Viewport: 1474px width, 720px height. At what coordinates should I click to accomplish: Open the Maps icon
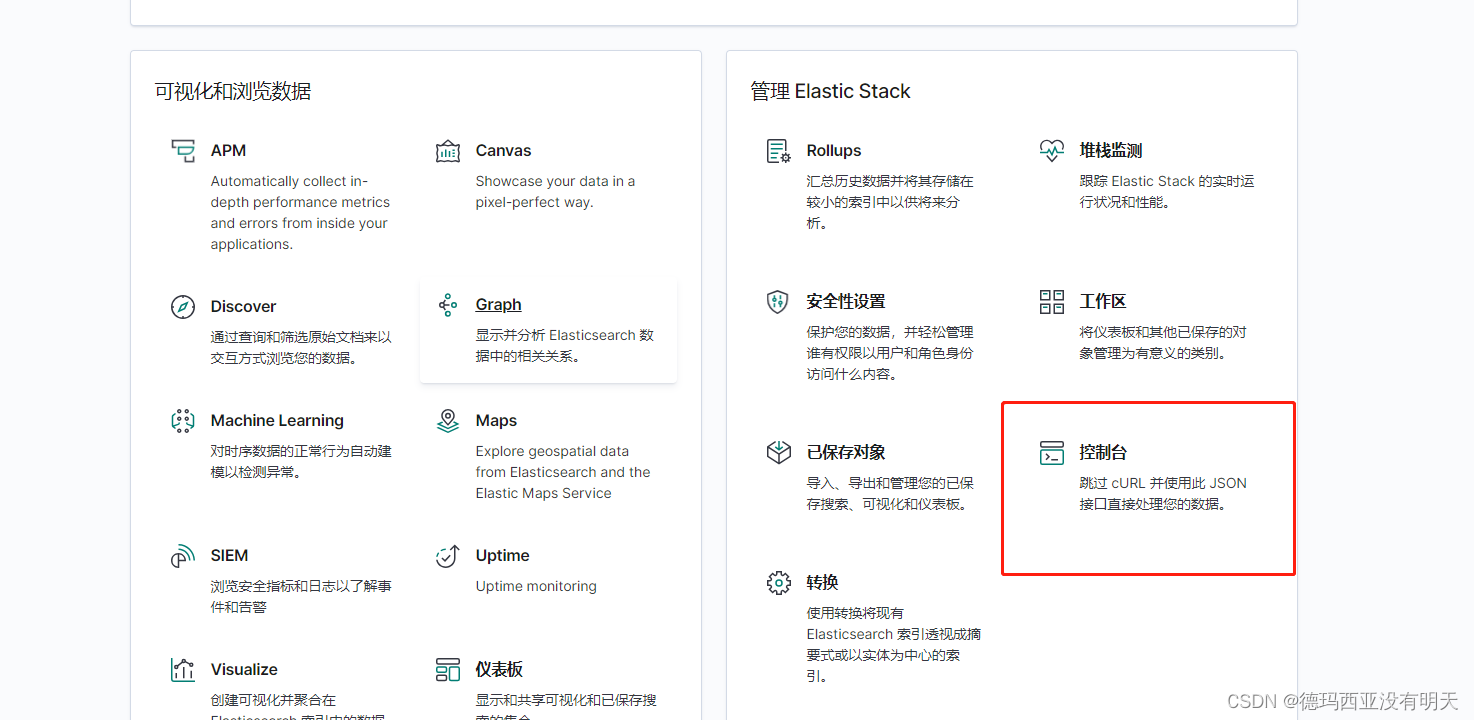(448, 421)
